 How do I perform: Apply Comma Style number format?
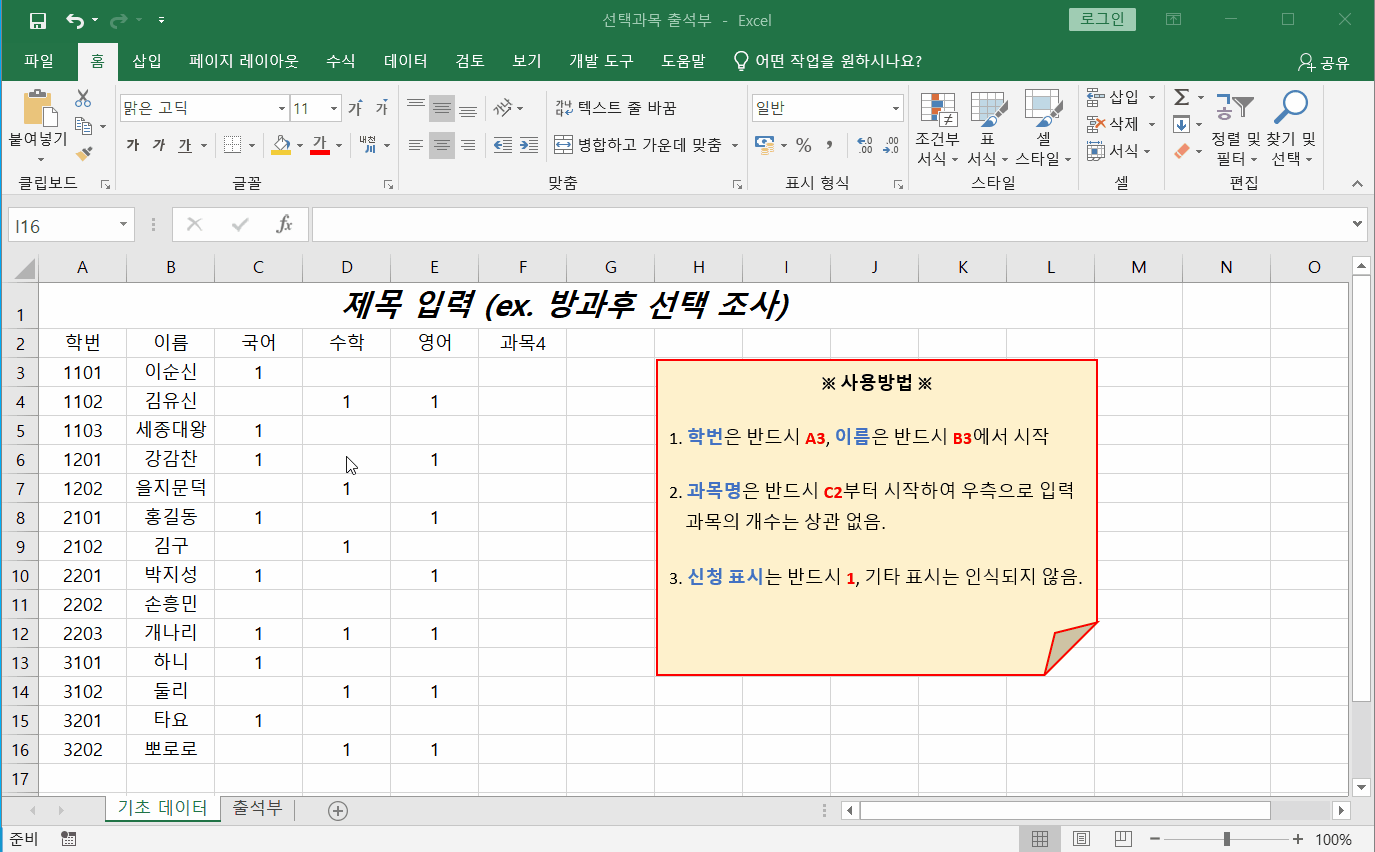[829, 145]
